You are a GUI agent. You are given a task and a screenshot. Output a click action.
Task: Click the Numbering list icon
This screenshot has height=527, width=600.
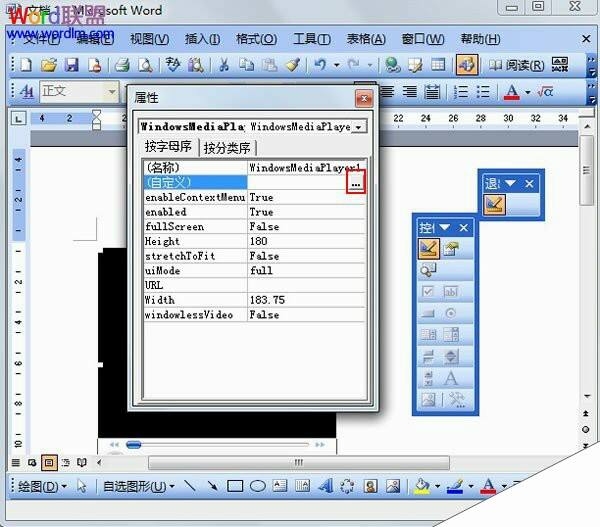pyautogui.click(x=461, y=92)
